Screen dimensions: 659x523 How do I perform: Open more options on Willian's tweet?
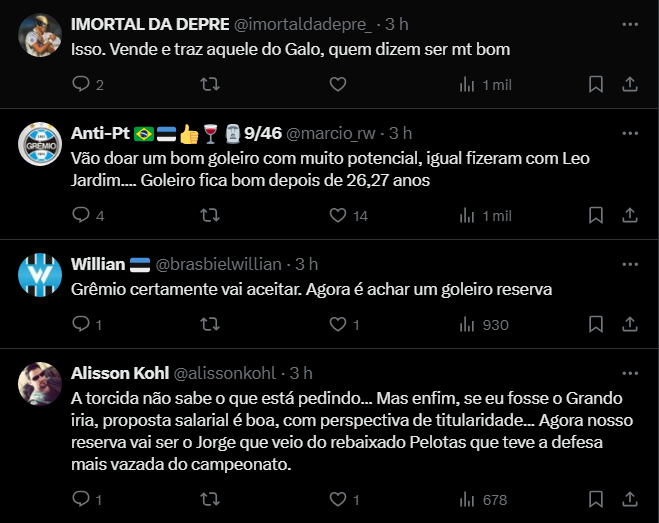[x=628, y=264]
